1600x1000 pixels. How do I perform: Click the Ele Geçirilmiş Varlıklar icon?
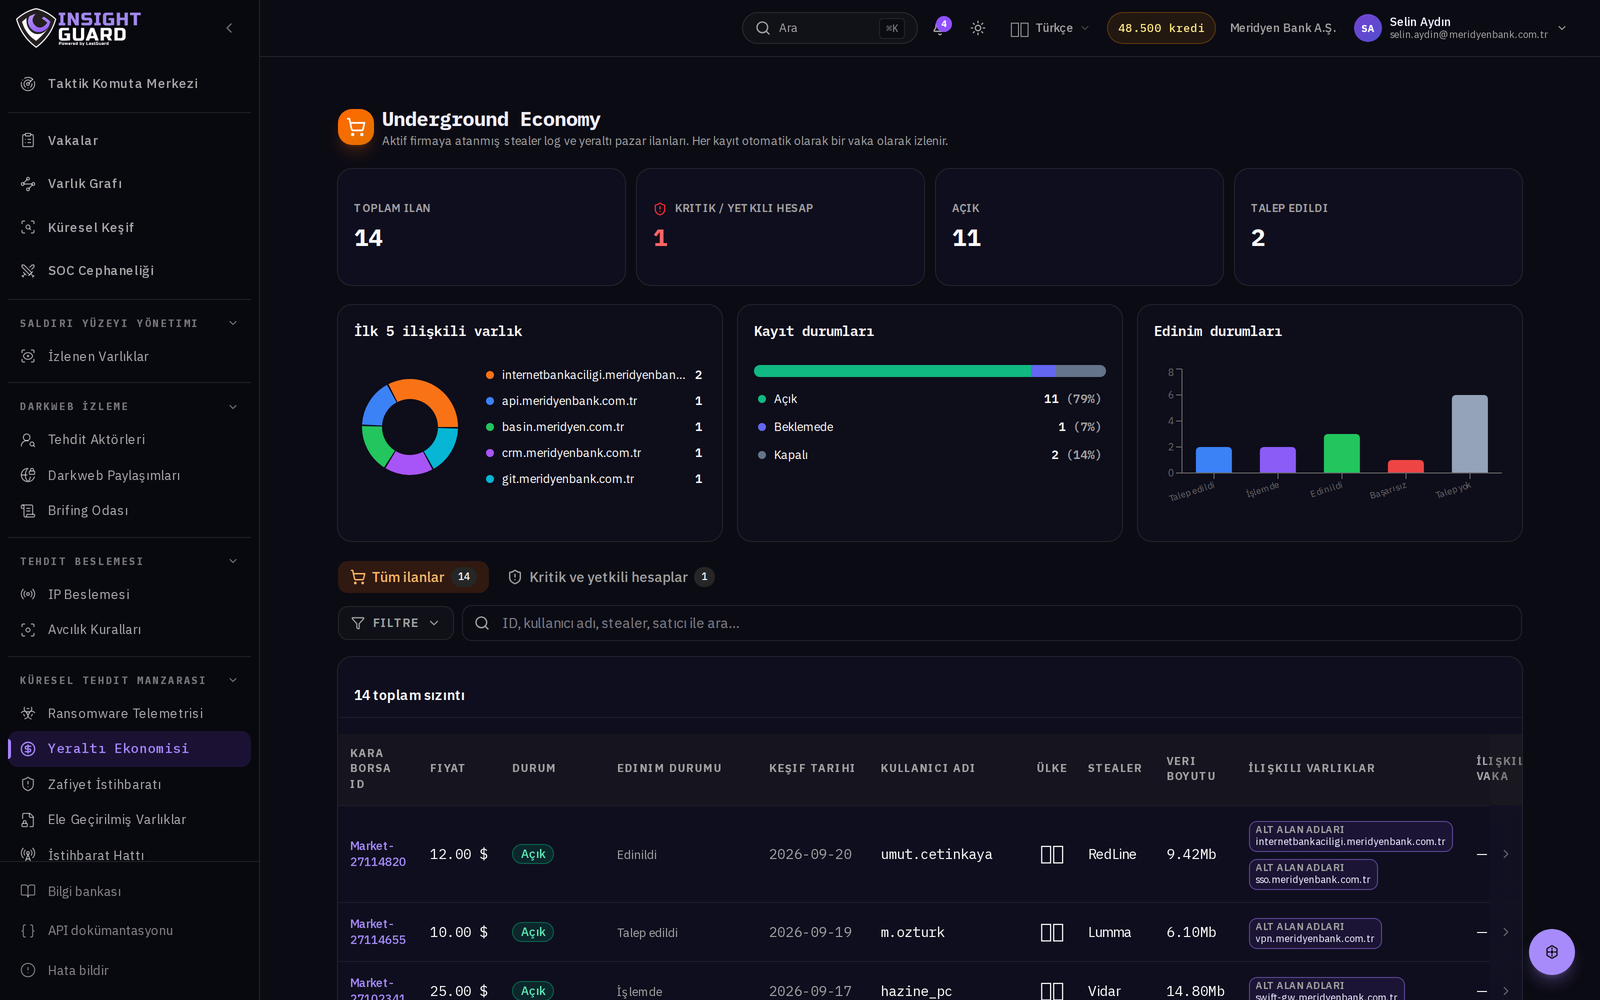tap(28, 820)
